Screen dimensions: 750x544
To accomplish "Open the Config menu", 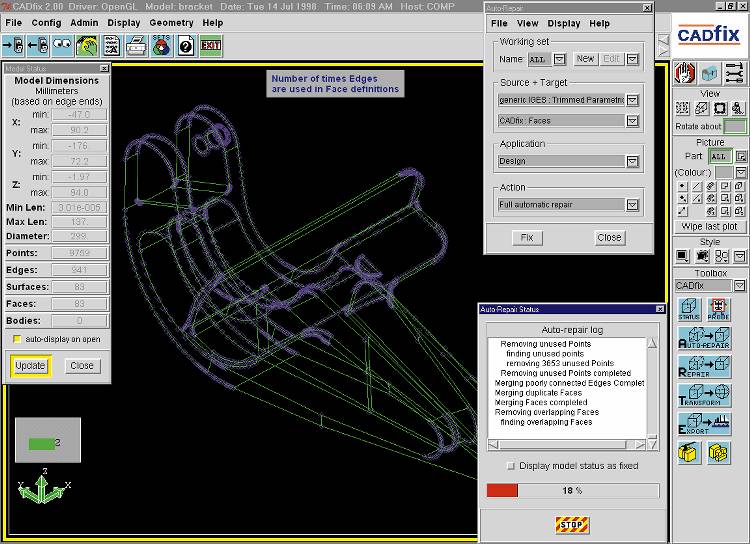I will 46,22.
